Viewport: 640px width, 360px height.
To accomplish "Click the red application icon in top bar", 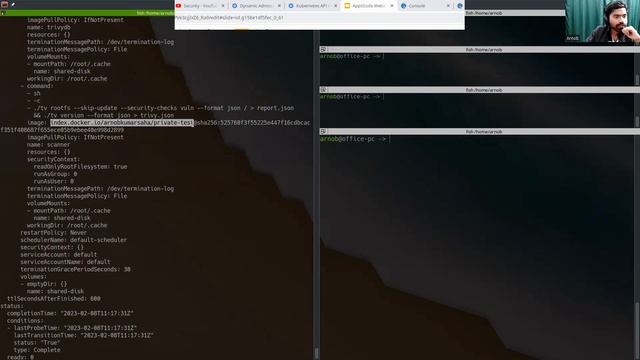I will [x=4, y=4].
